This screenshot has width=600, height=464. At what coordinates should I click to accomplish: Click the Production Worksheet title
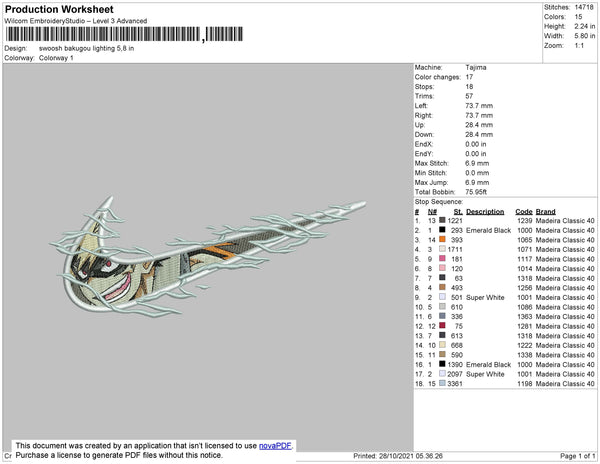click(x=59, y=10)
